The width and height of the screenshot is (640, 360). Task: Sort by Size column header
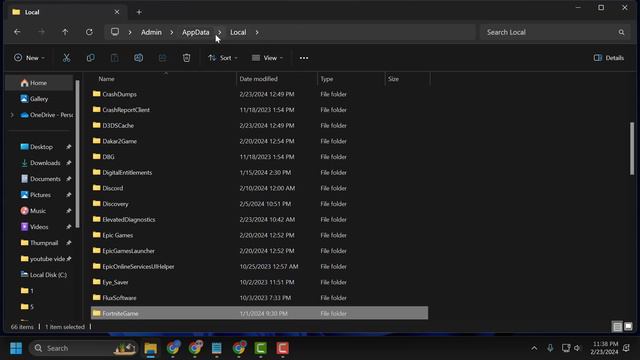[x=393, y=79]
